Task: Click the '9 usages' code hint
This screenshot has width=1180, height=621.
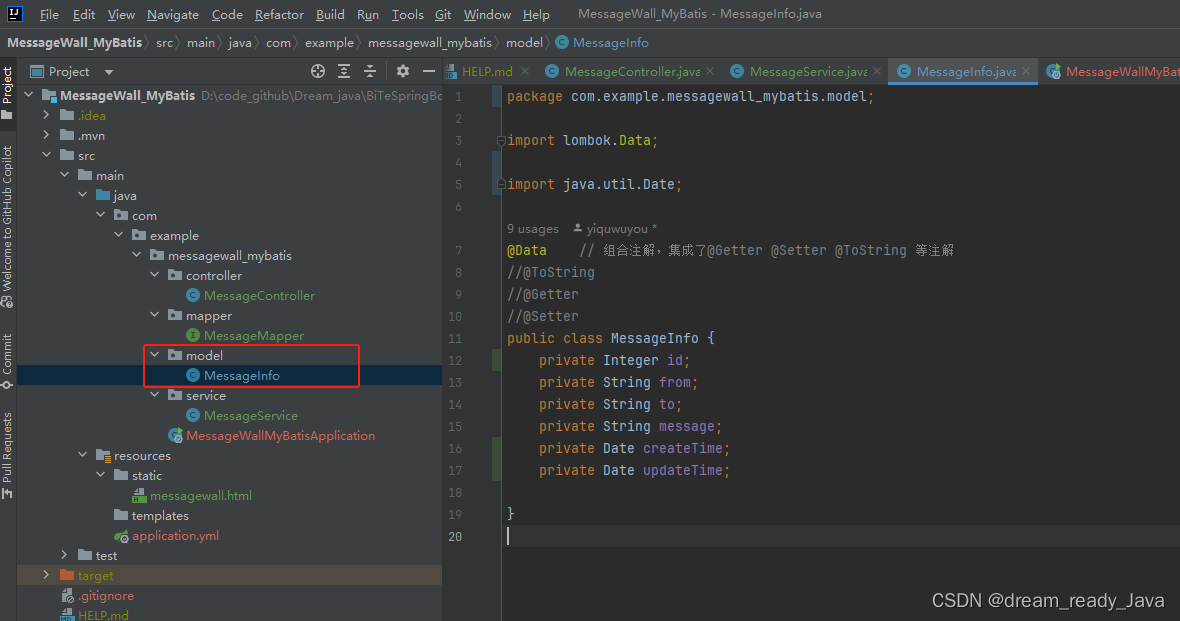Action: 533,229
